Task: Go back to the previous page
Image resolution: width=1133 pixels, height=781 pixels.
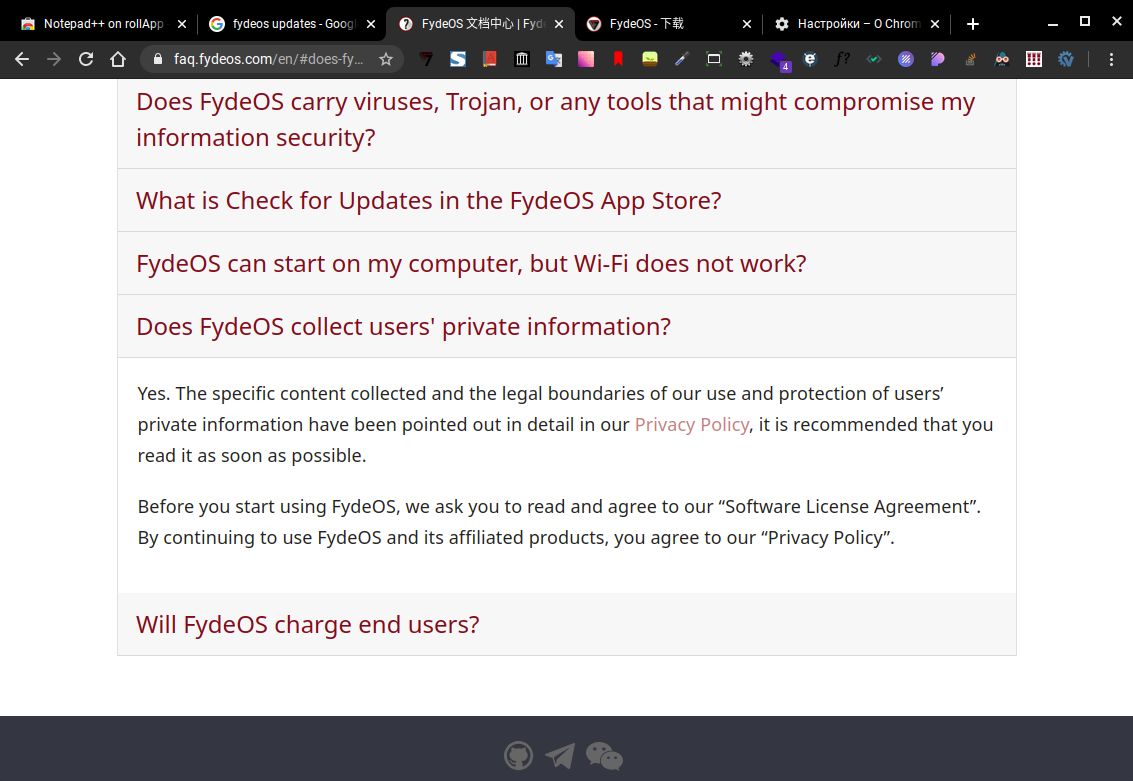Action: pyautogui.click(x=22, y=59)
